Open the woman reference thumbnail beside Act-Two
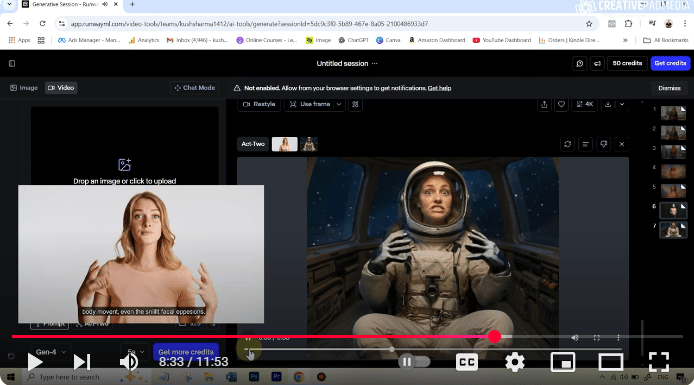Screen dimensions: 694x385 (285, 144)
